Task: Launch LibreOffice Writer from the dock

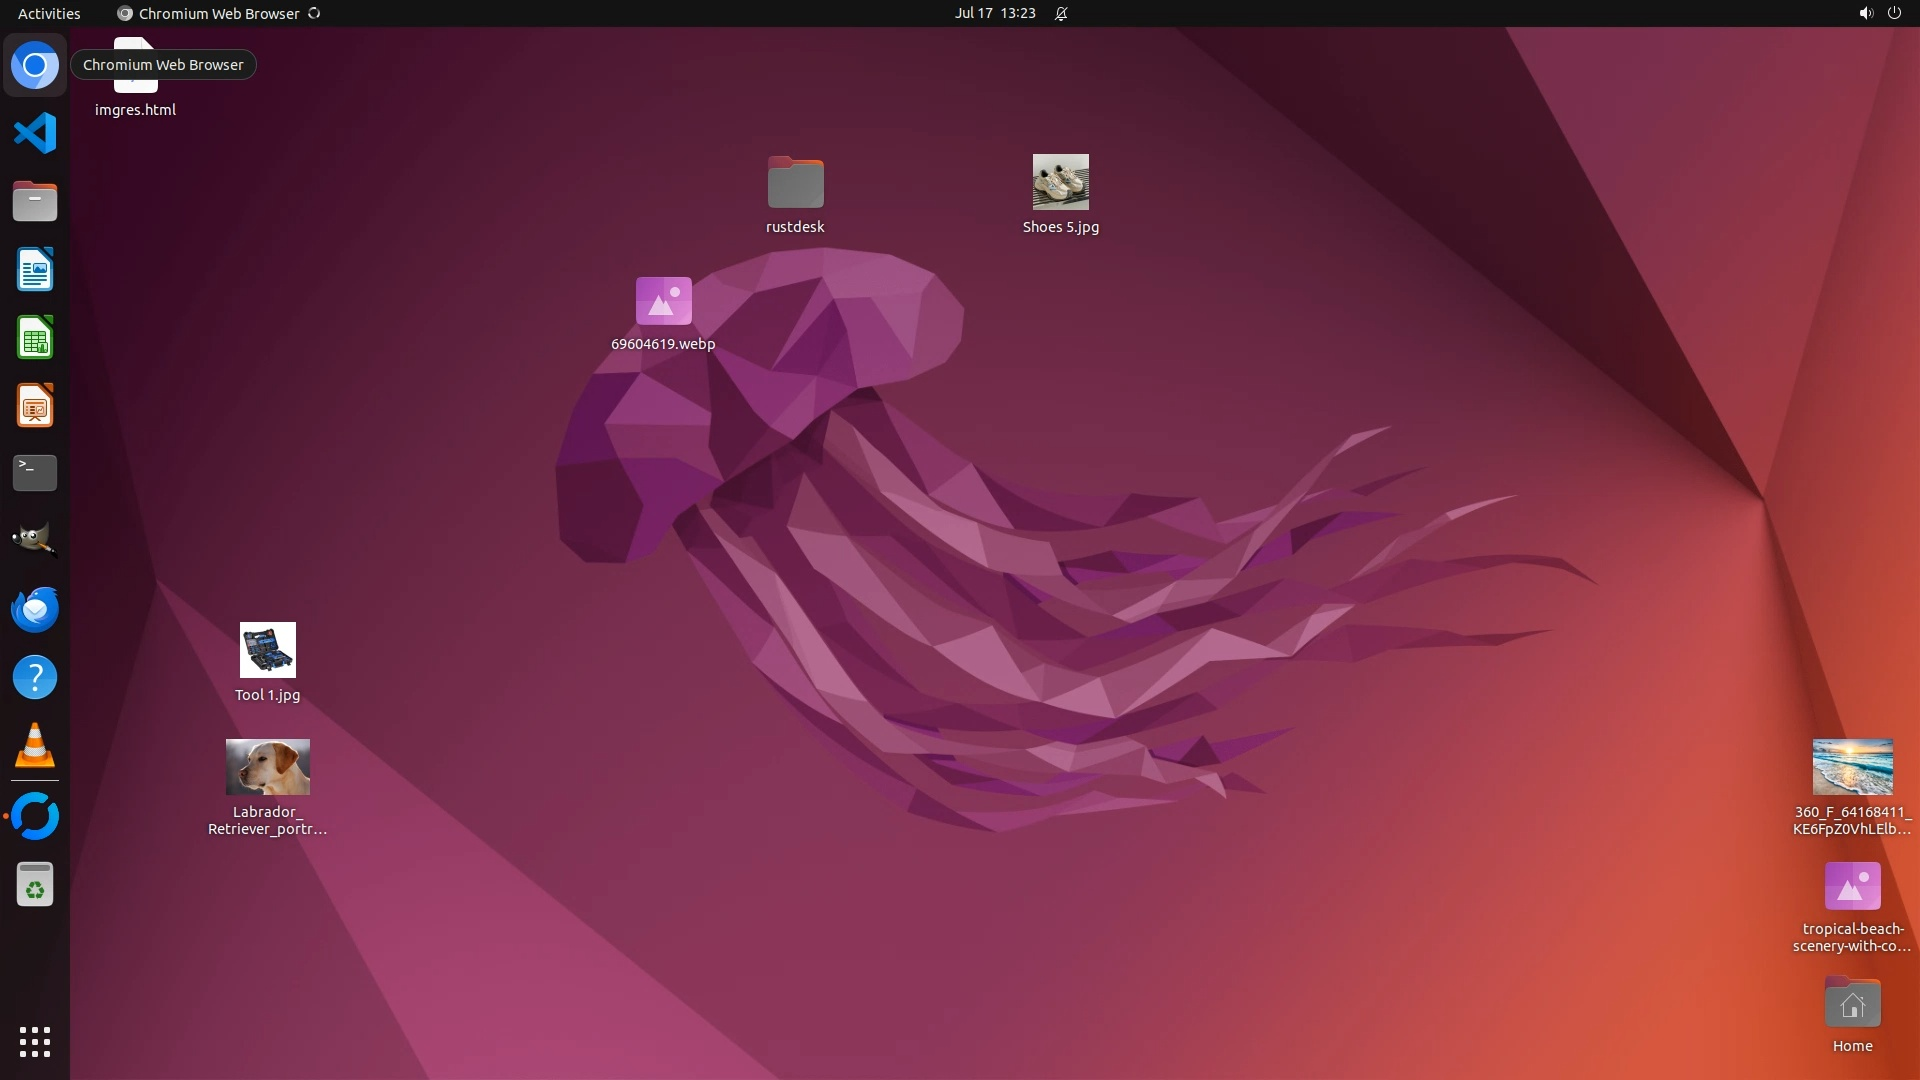Action: point(35,270)
